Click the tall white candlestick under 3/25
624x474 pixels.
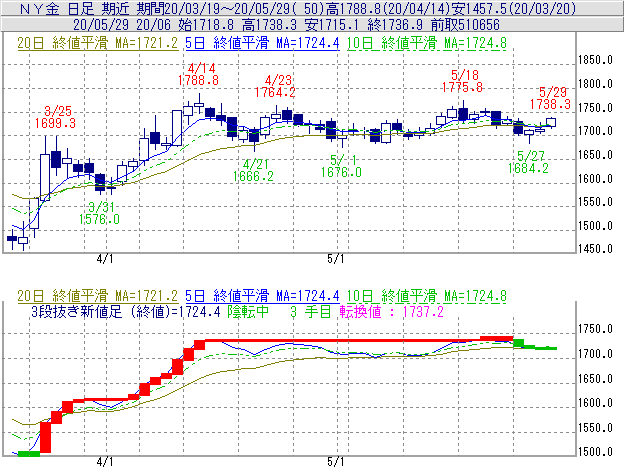pyautogui.click(x=45, y=177)
